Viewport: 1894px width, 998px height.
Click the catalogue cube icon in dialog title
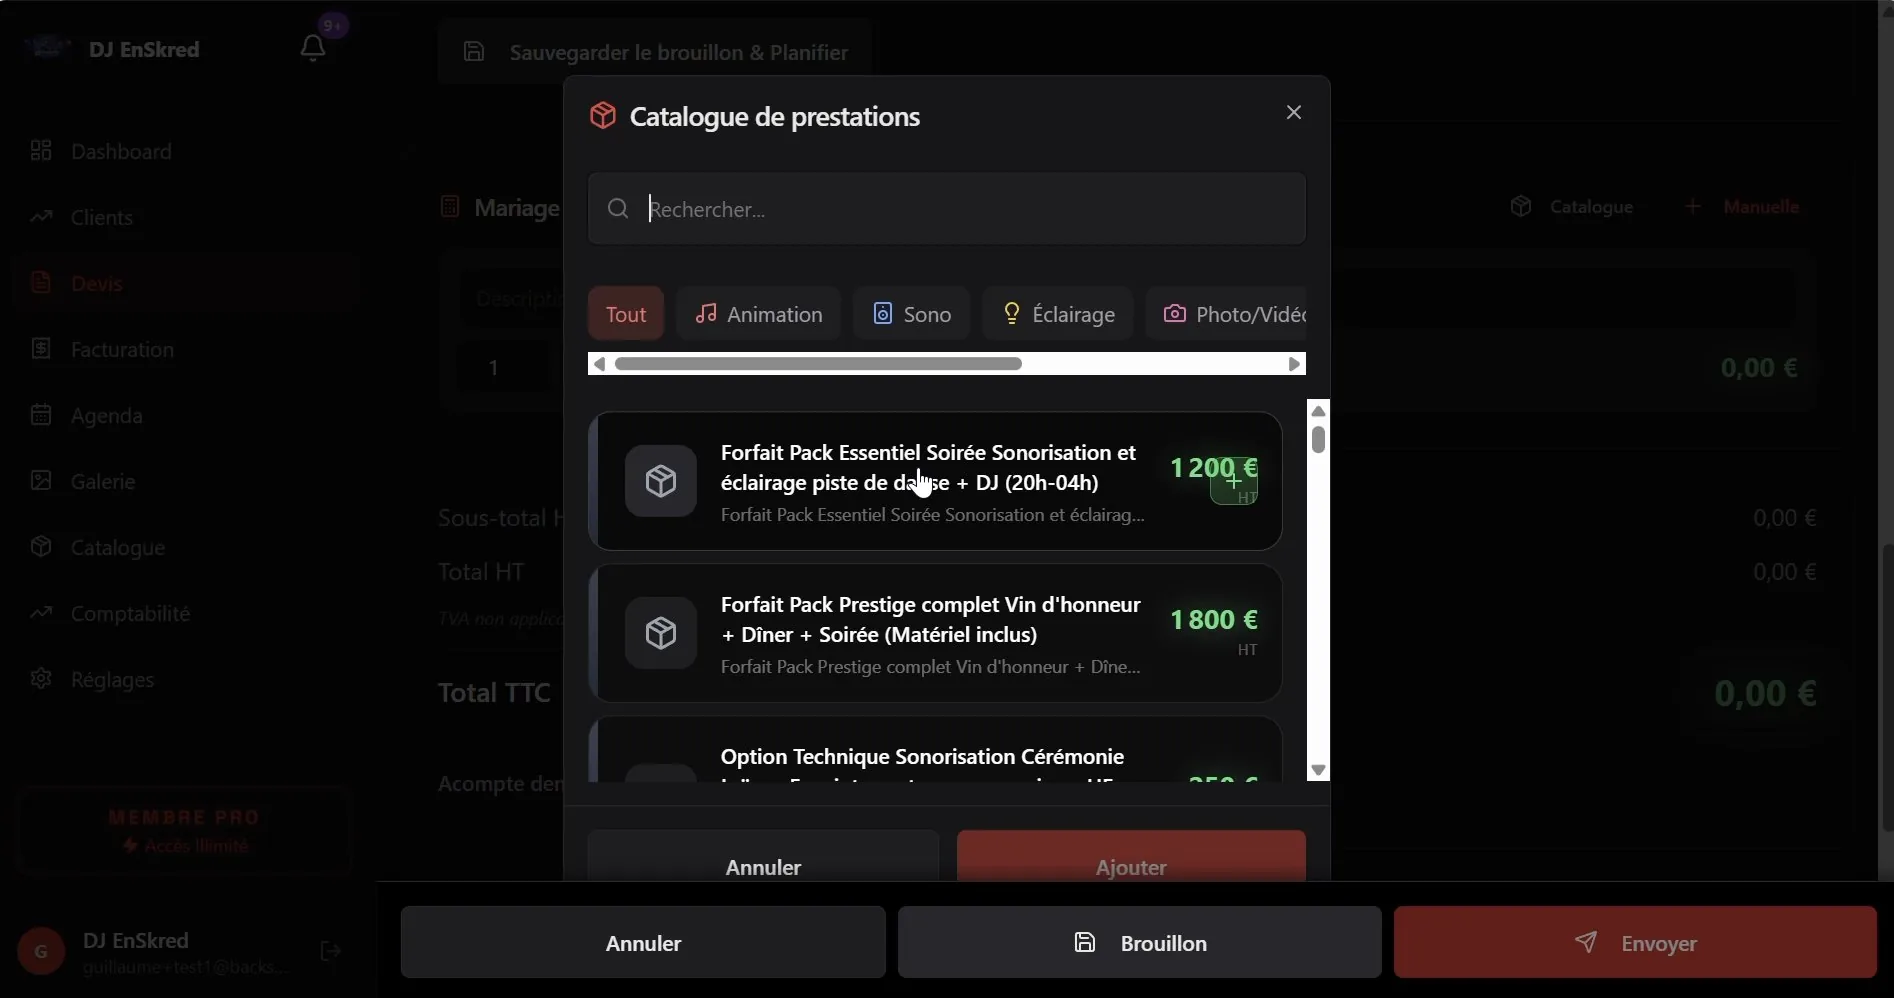click(x=603, y=115)
